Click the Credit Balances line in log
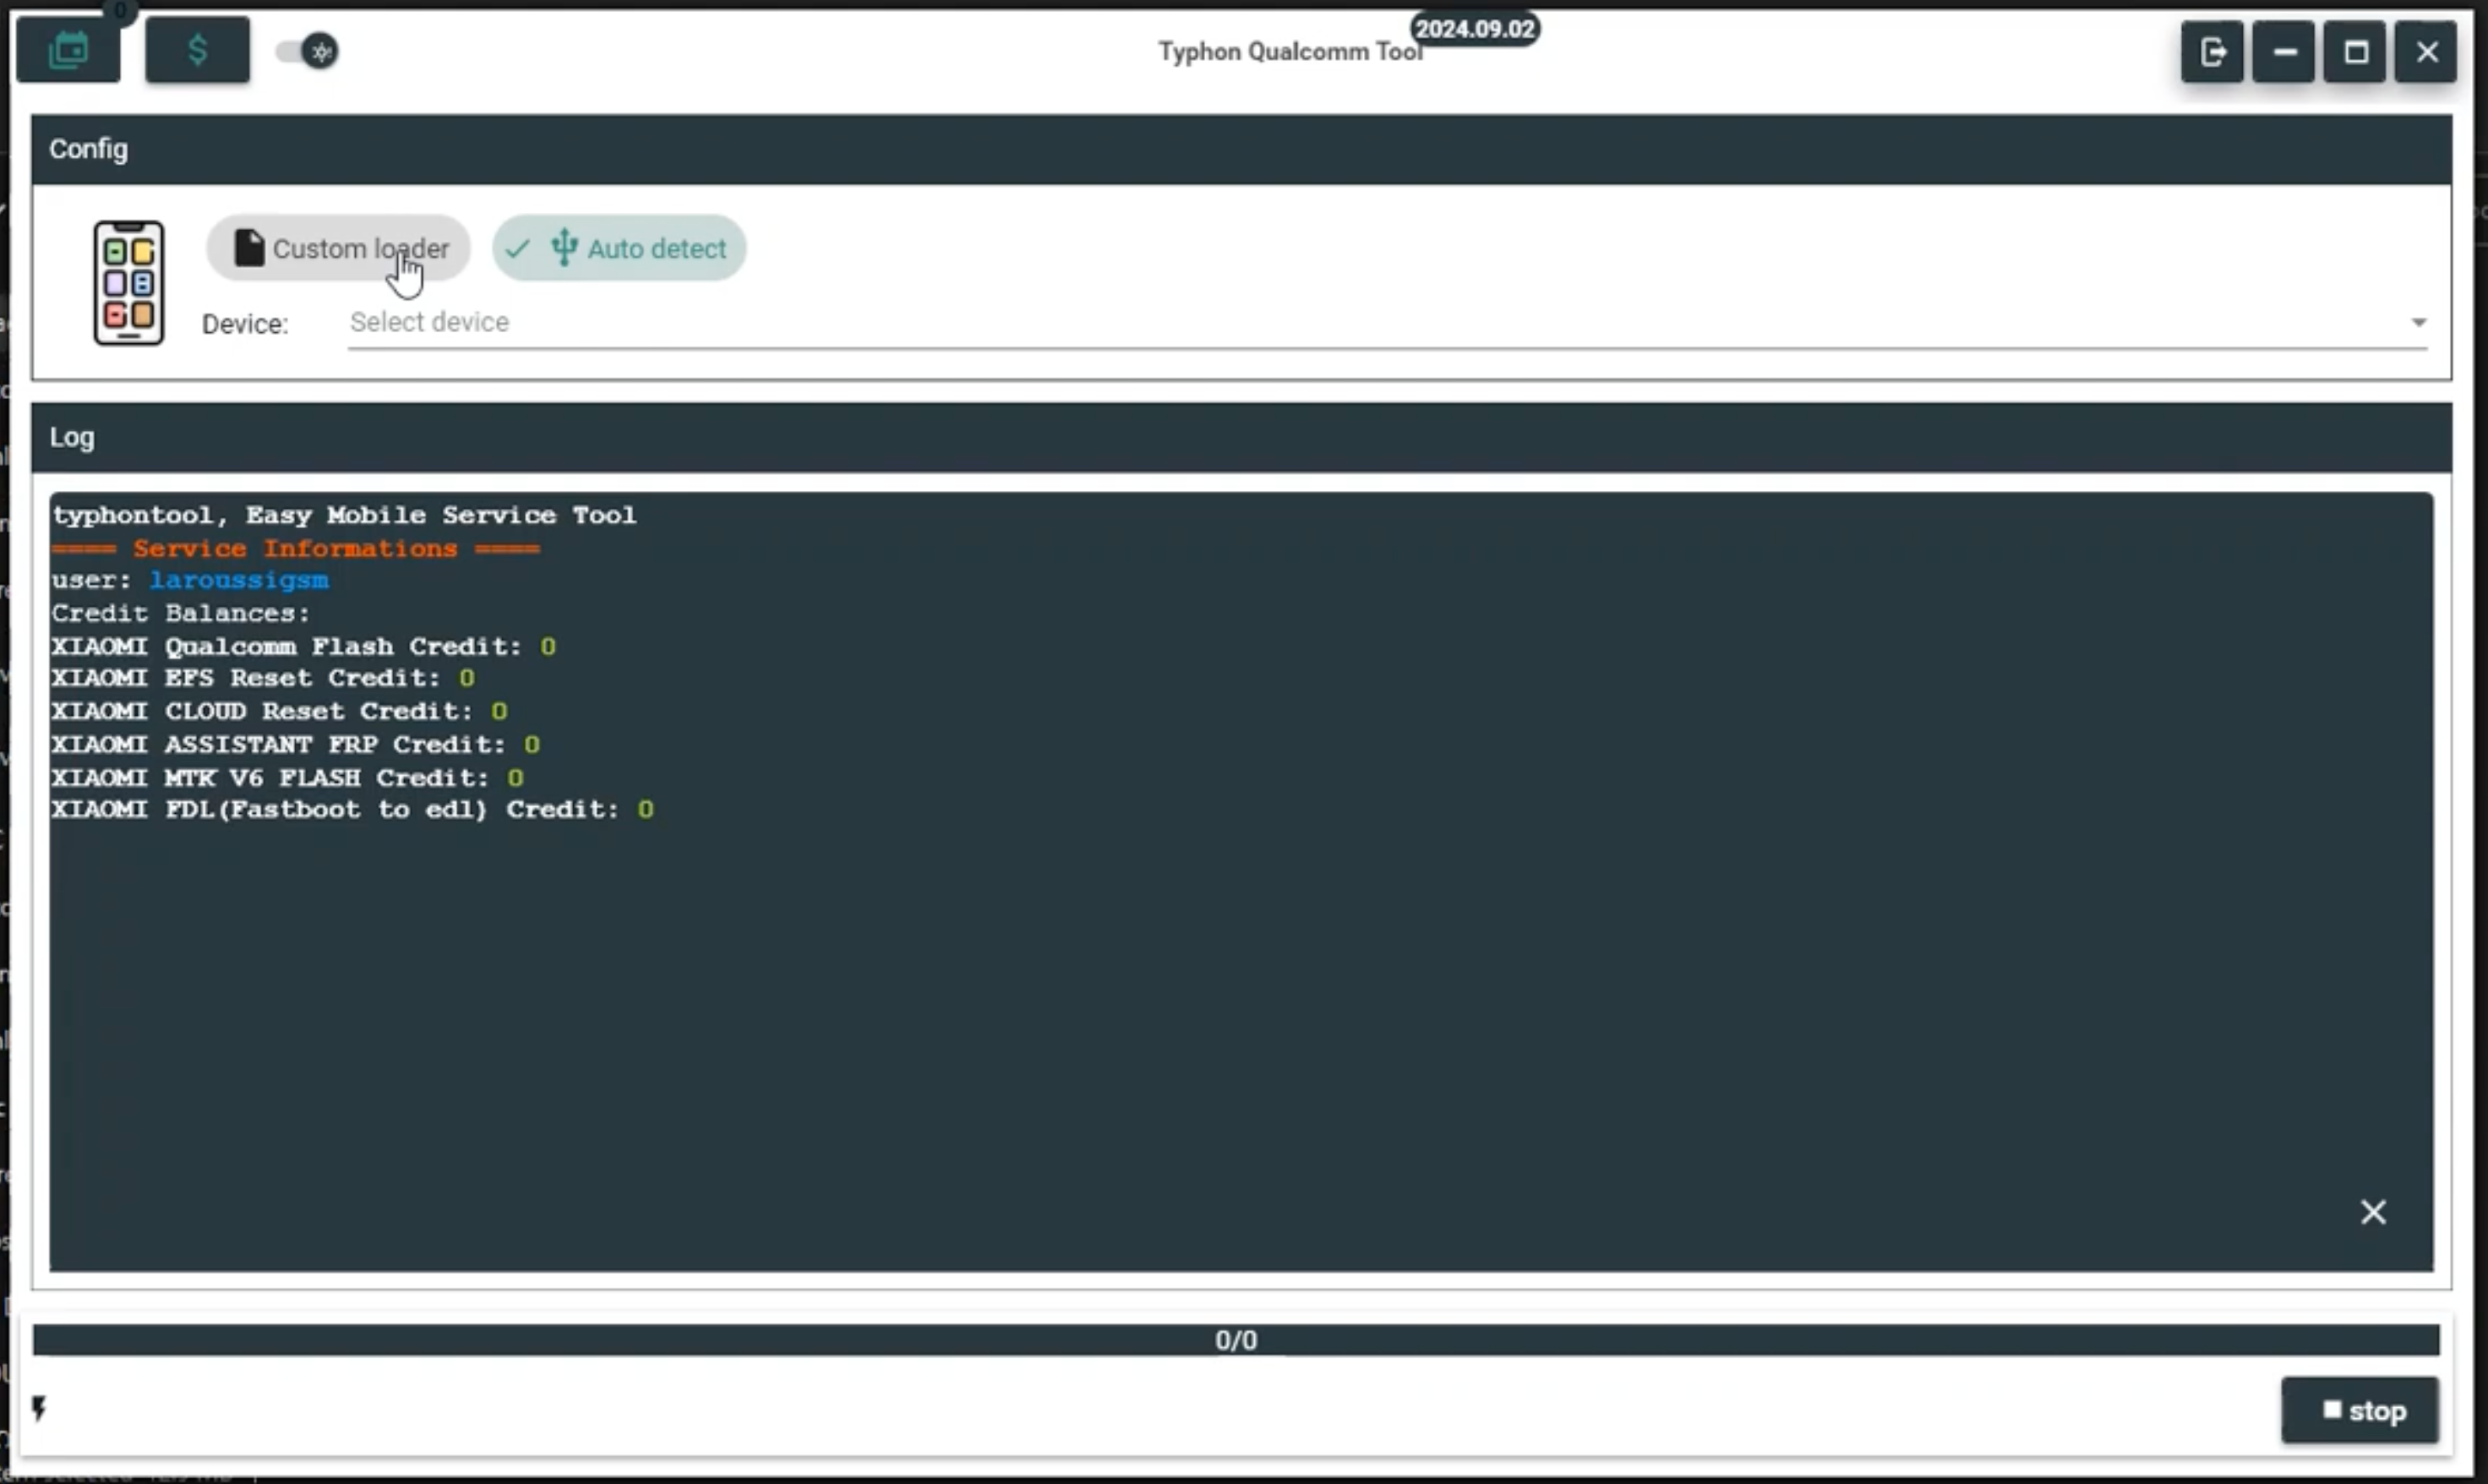This screenshot has height=1484, width=2488. coord(181,613)
